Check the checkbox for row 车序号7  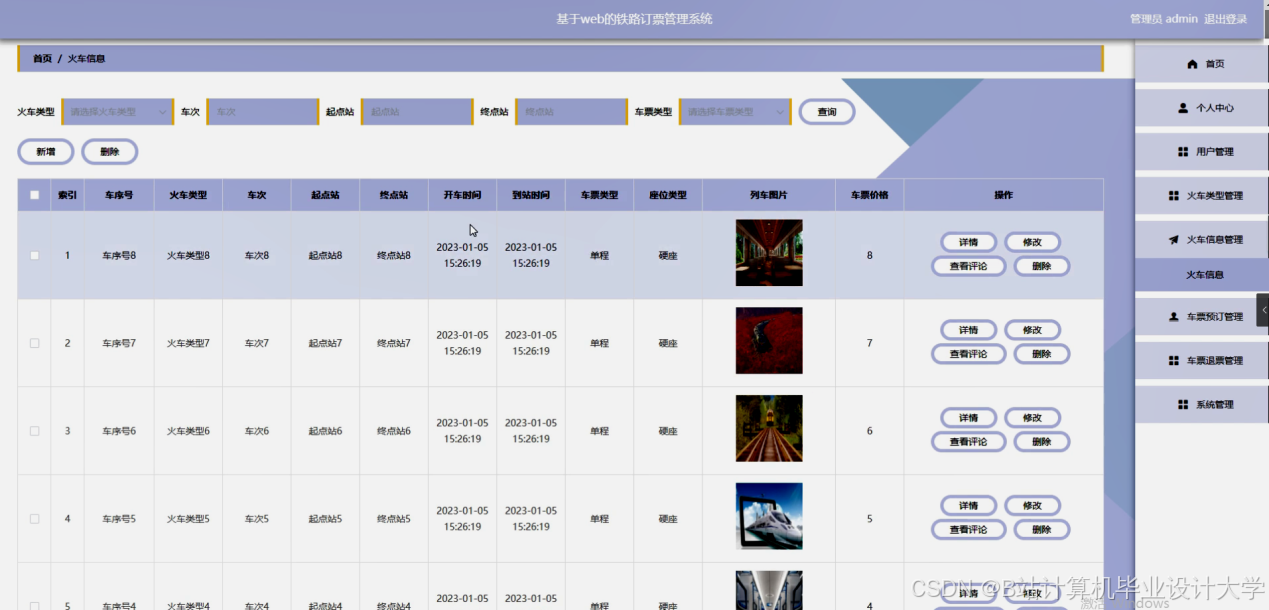pos(34,343)
